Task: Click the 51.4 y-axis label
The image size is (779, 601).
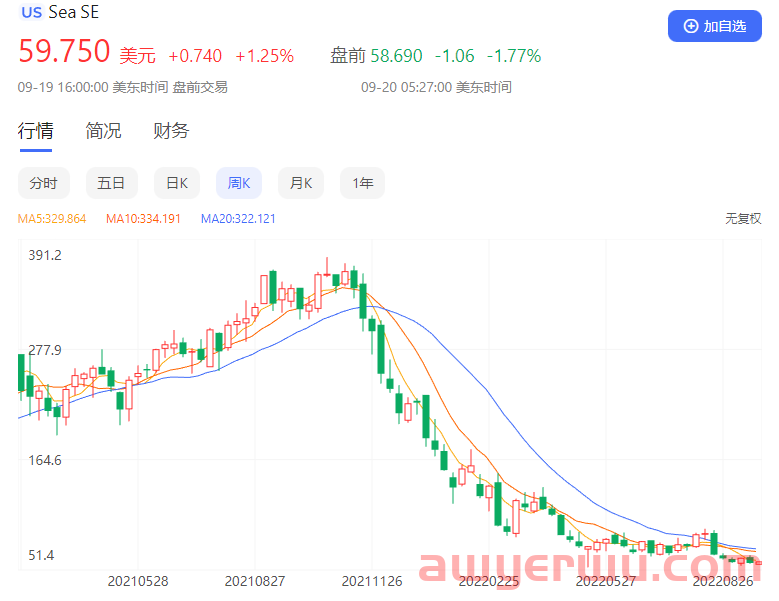Action: coord(41,555)
